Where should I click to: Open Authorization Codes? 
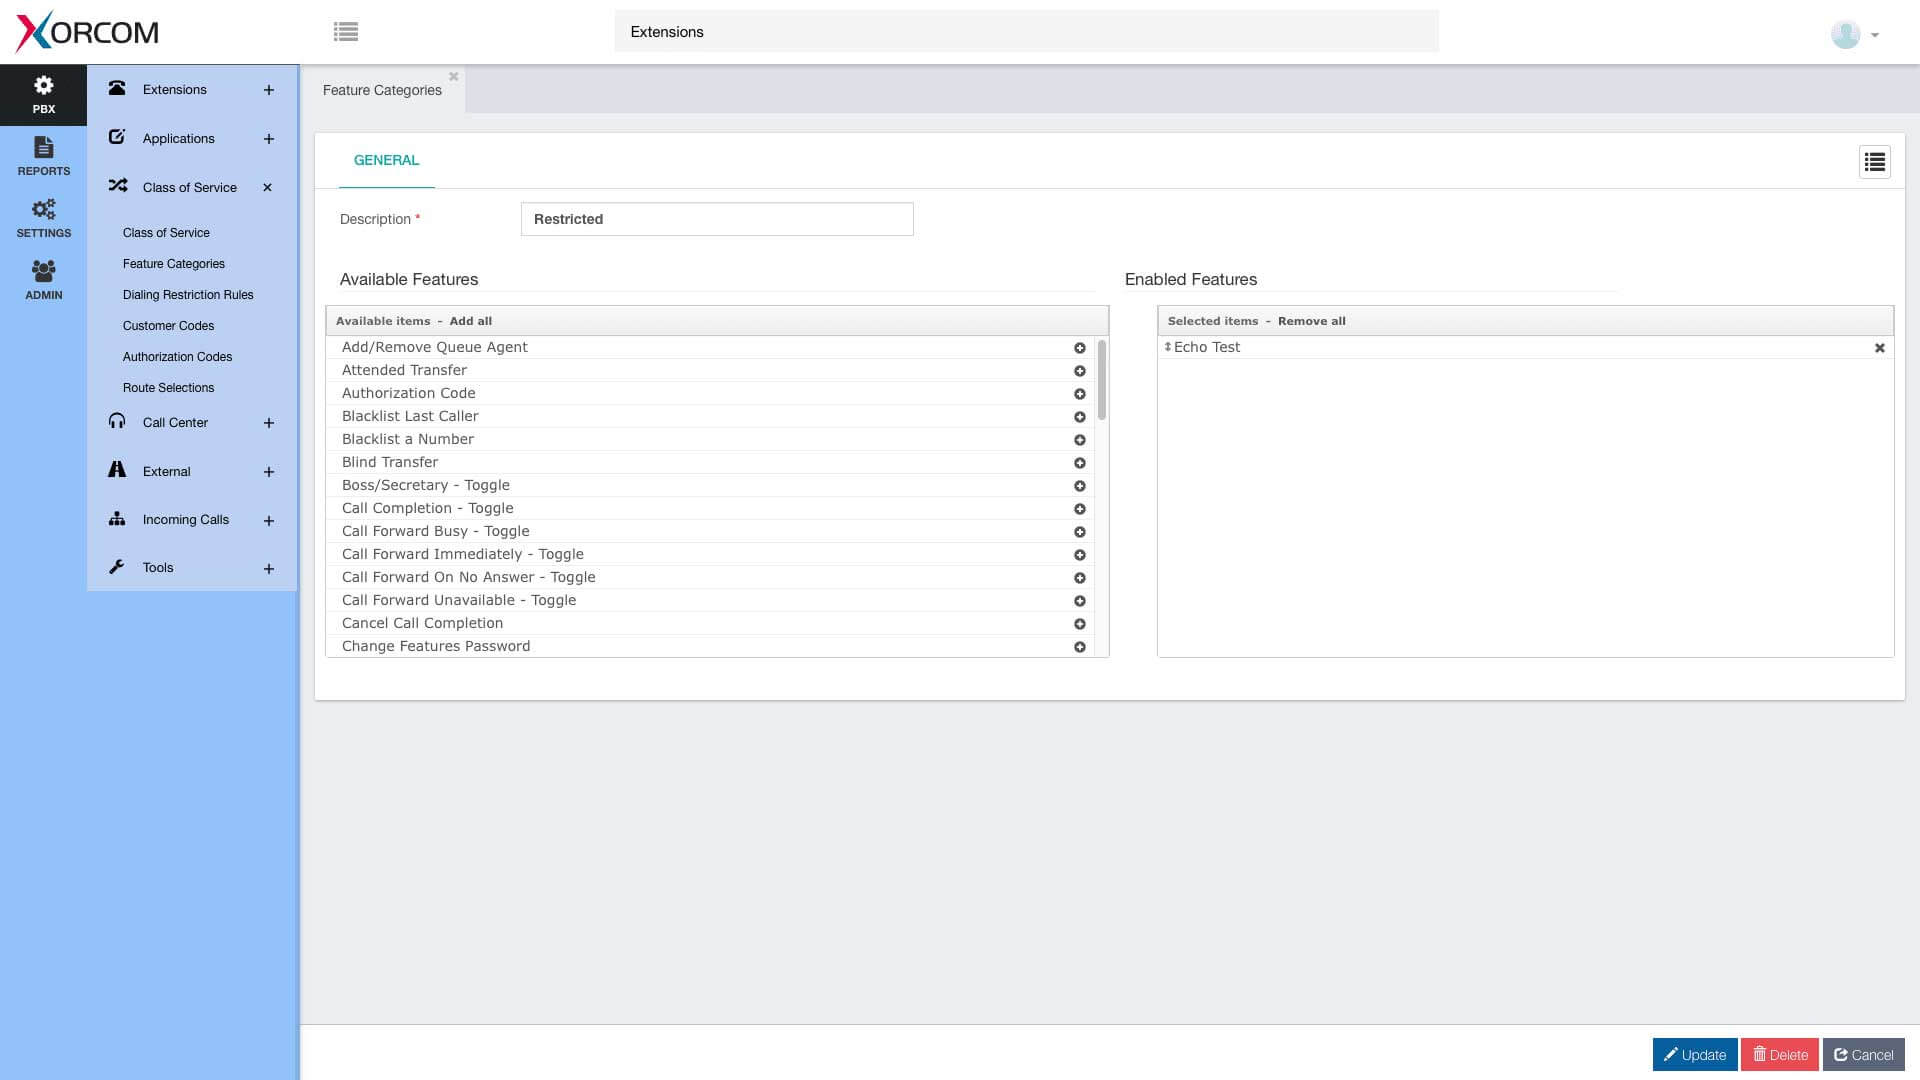pos(177,357)
